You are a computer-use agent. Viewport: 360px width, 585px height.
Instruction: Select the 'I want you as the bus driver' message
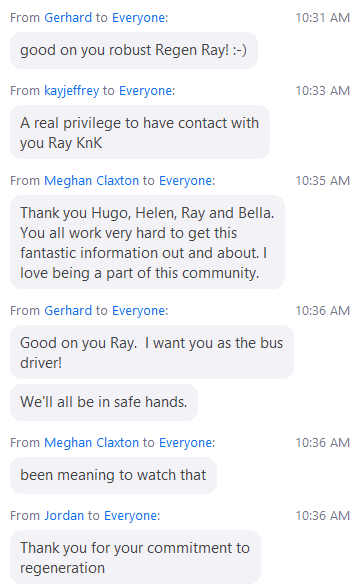click(x=151, y=352)
